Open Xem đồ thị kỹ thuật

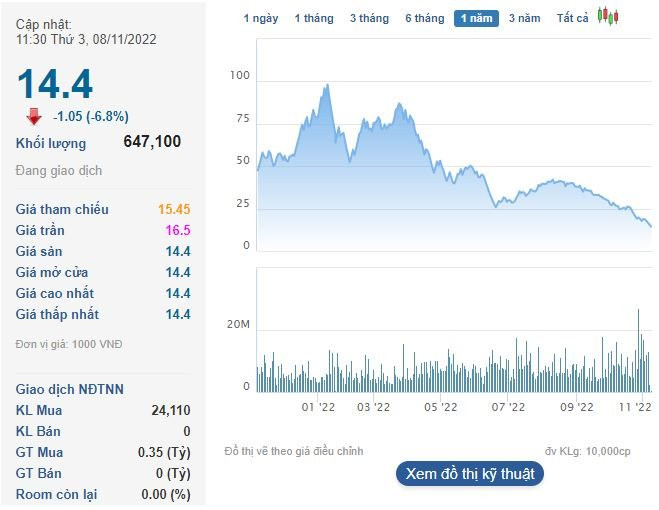[469, 473]
